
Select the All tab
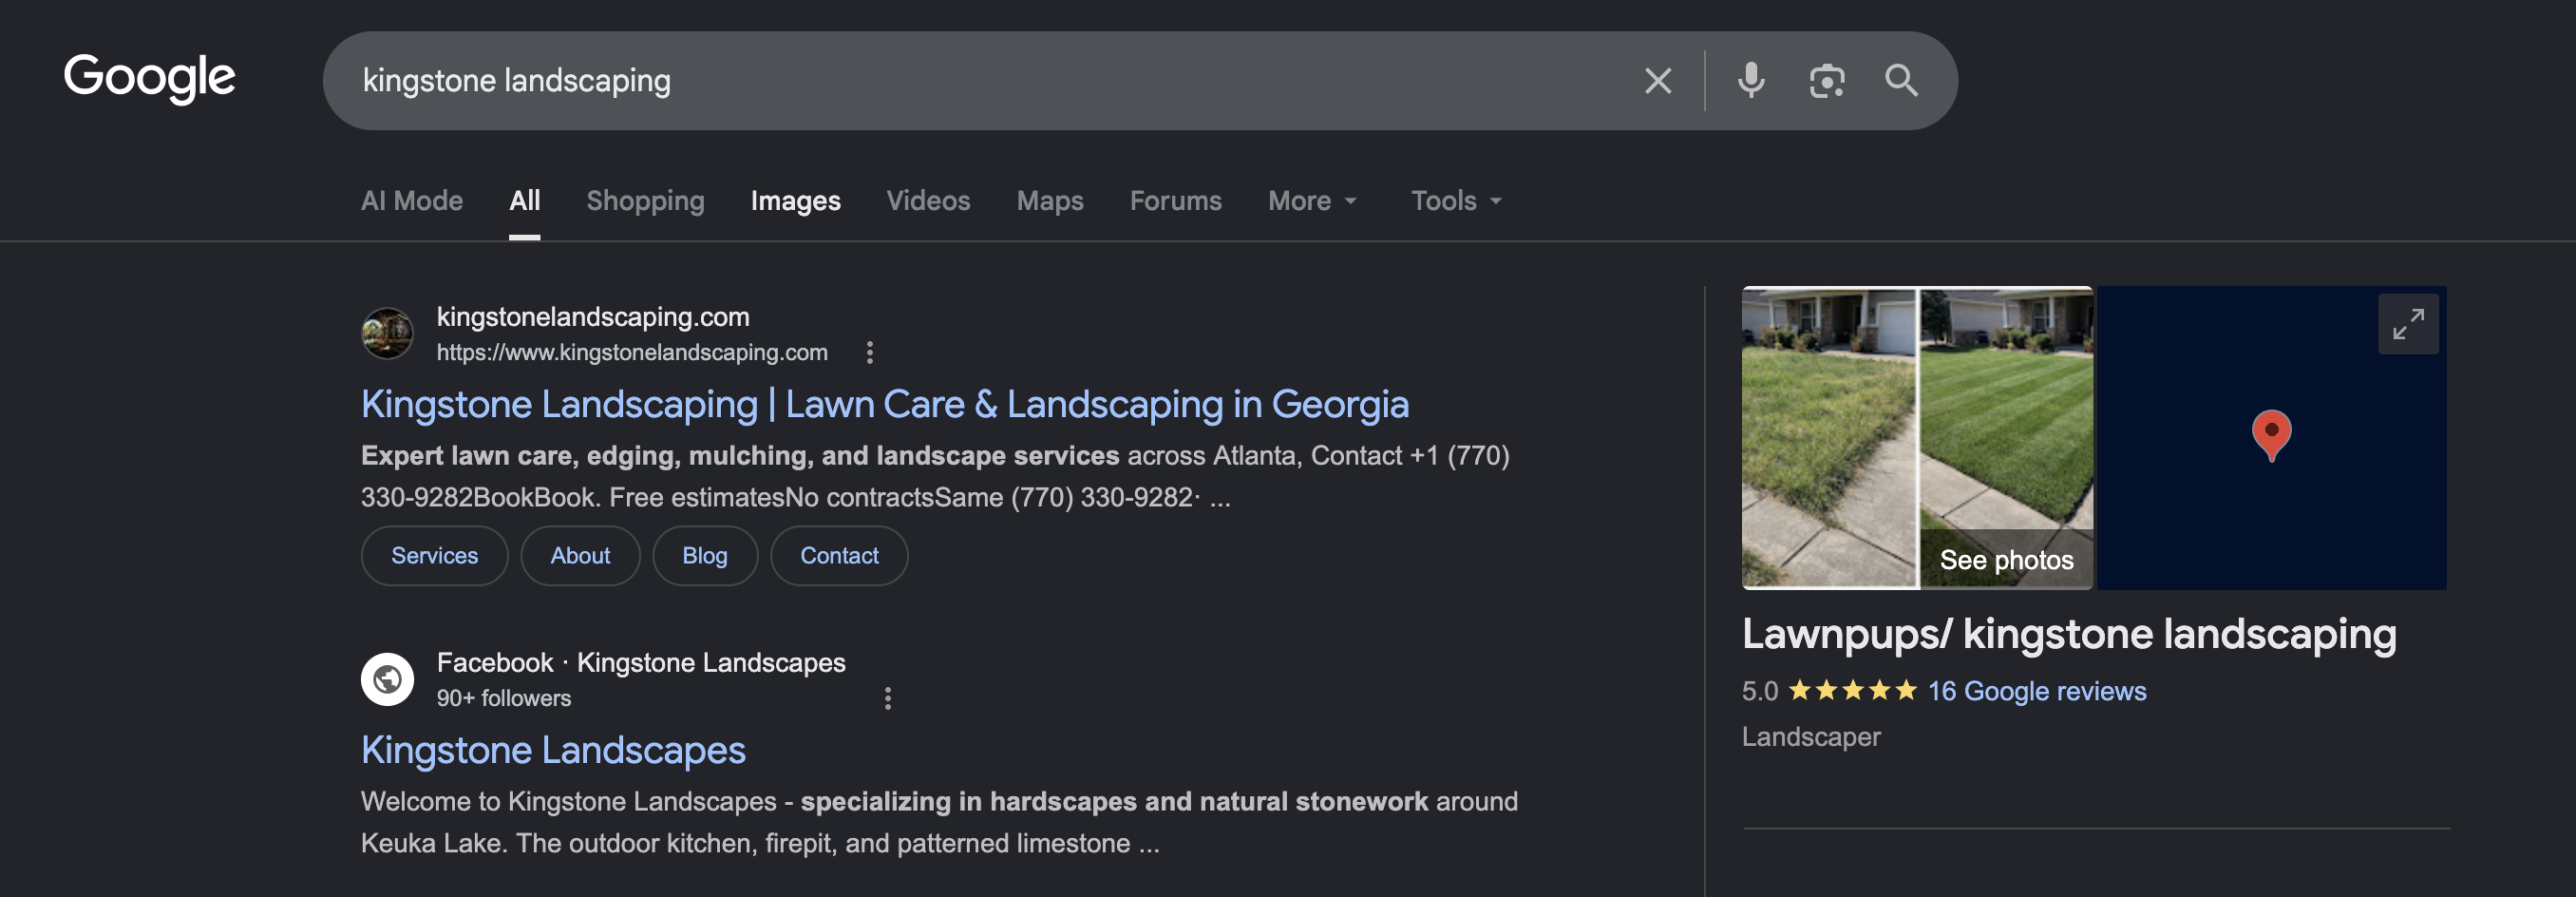pyautogui.click(x=525, y=201)
